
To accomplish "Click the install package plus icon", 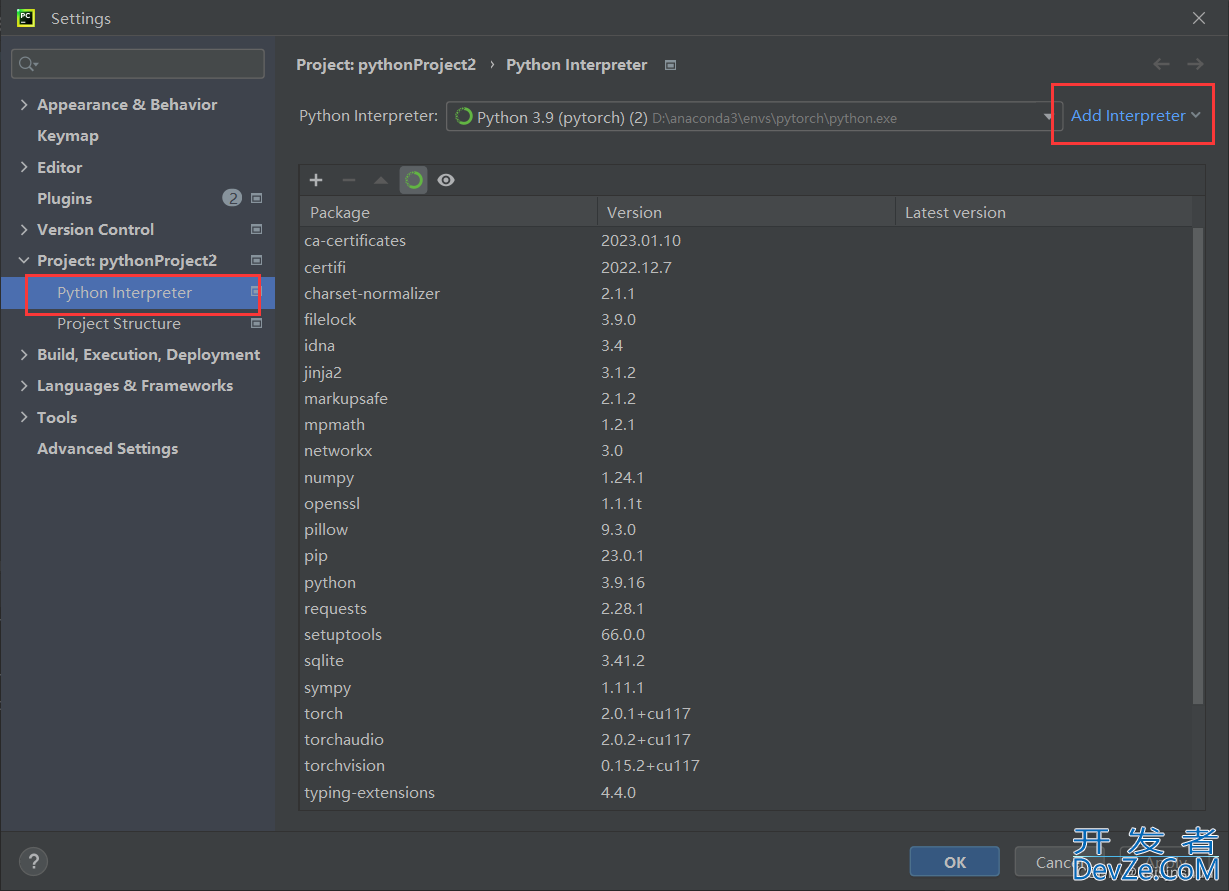I will pos(316,180).
